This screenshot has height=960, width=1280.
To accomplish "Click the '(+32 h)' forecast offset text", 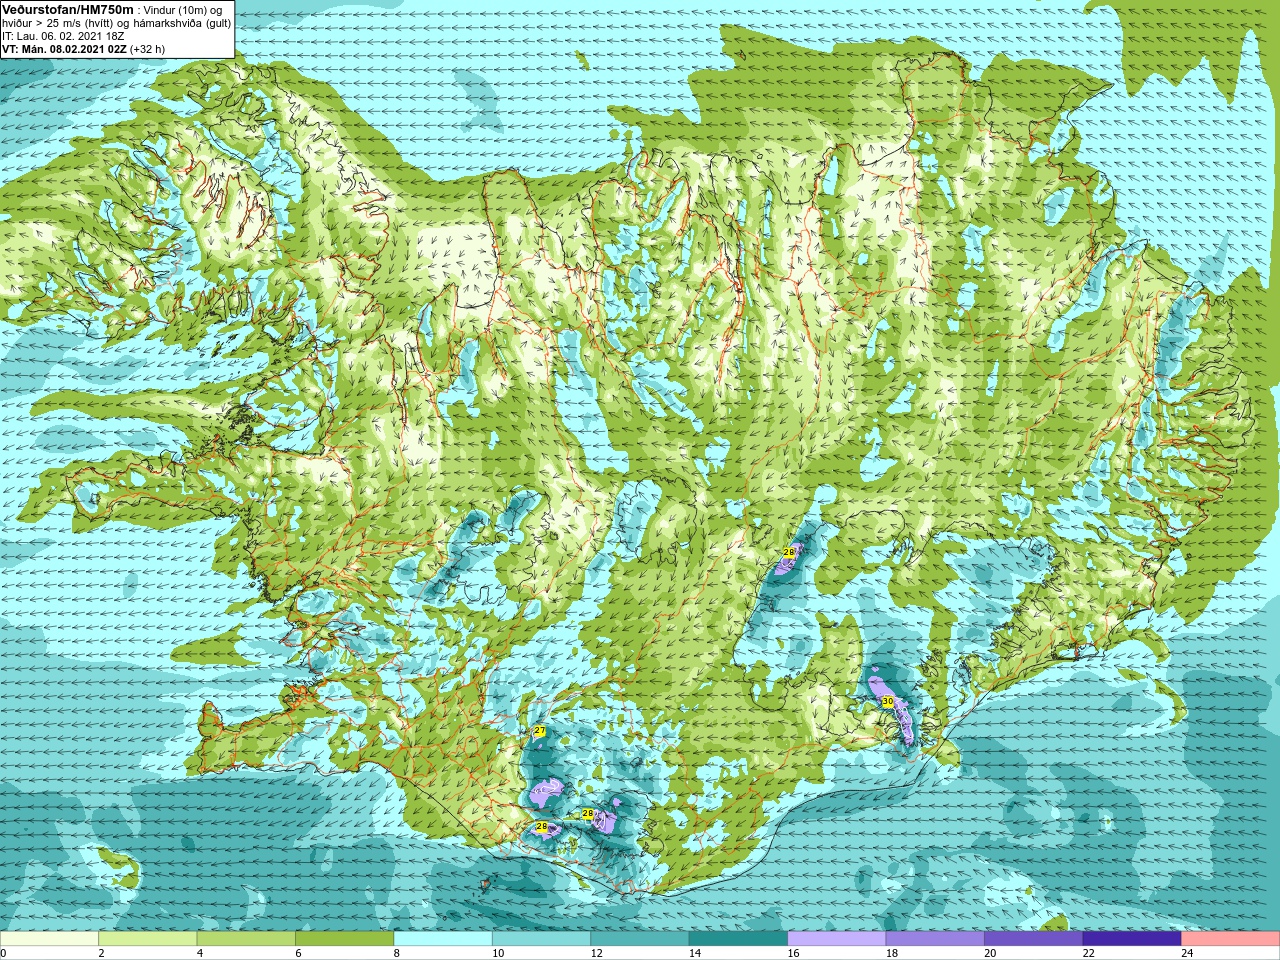I will pos(148,48).
